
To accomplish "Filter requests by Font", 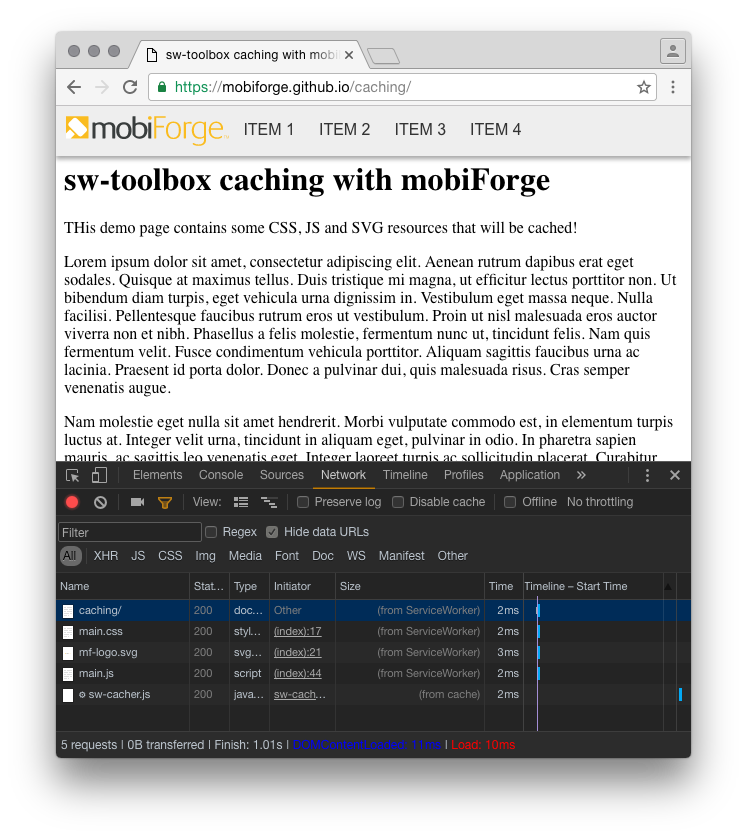I will click(287, 556).
